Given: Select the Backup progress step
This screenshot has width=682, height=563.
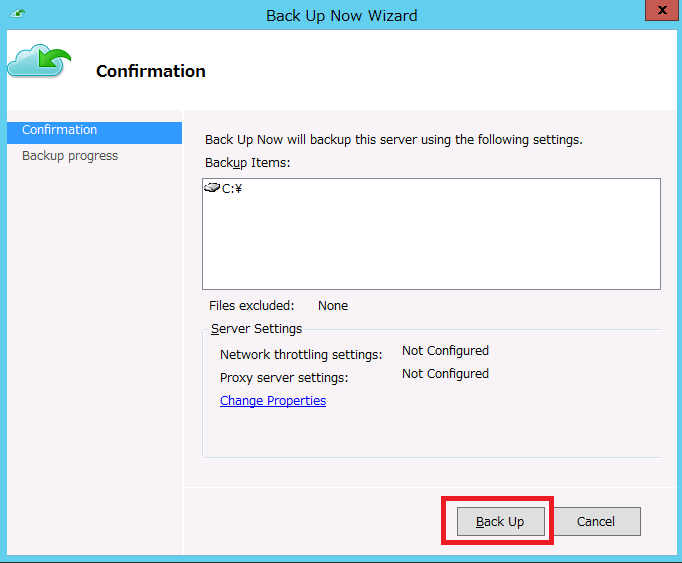Looking at the screenshot, I should [x=70, y=156].
